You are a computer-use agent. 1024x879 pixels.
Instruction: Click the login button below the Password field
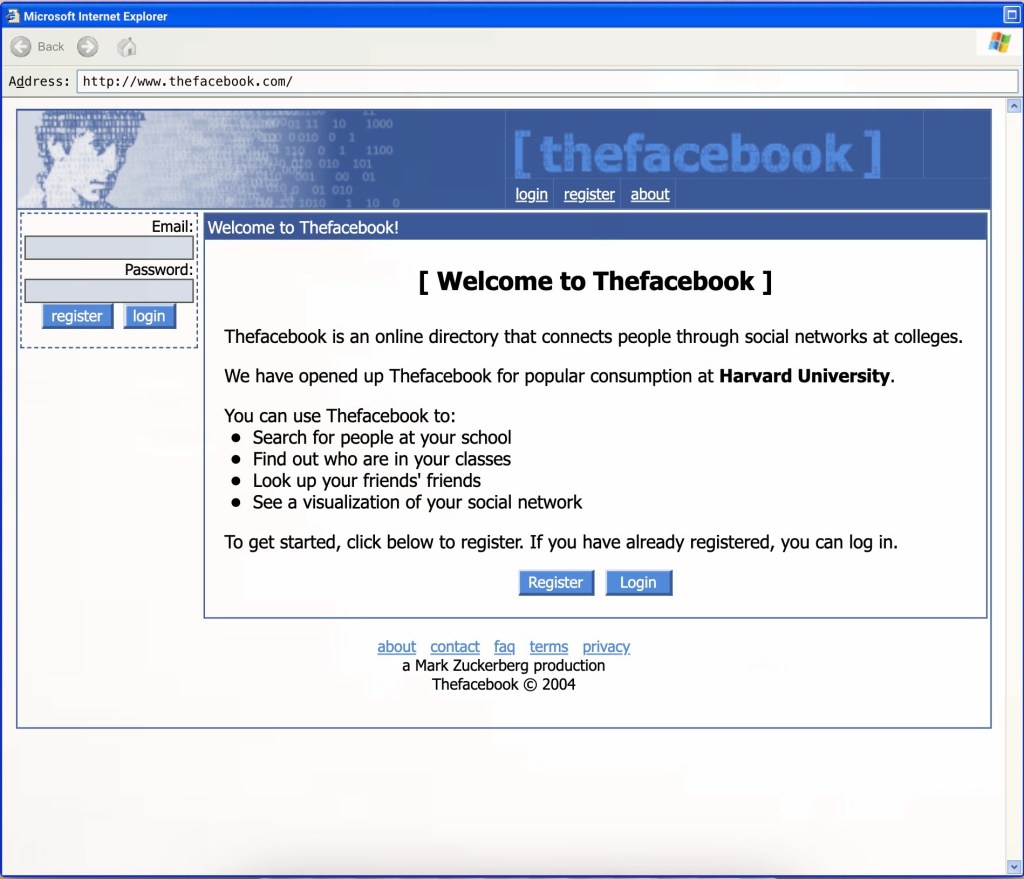click(x=149, y=317)
